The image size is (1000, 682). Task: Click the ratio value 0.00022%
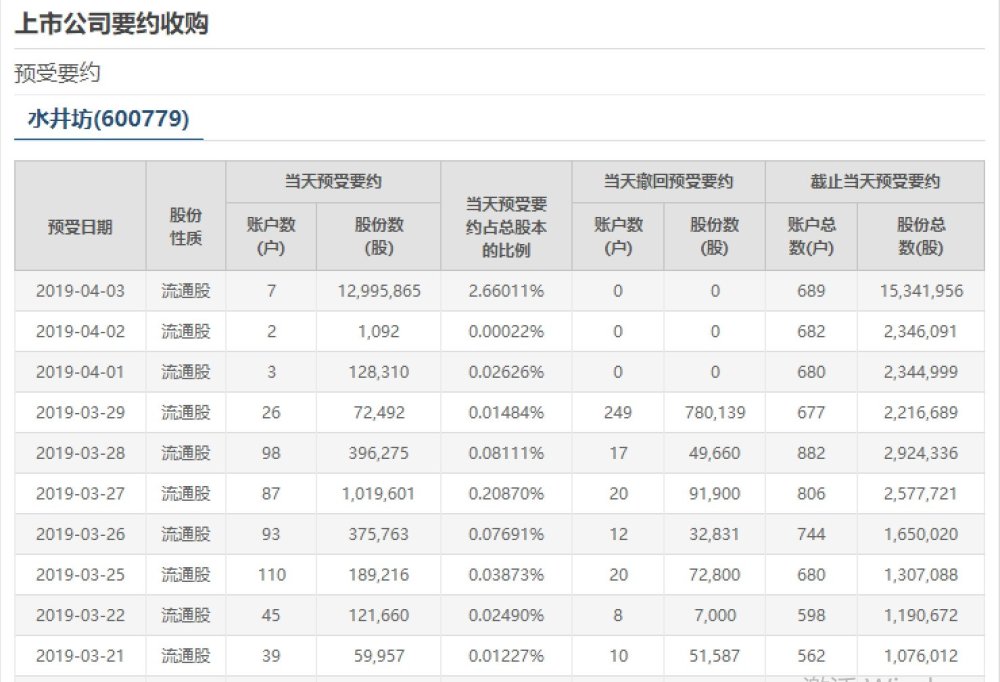(506, 332)
